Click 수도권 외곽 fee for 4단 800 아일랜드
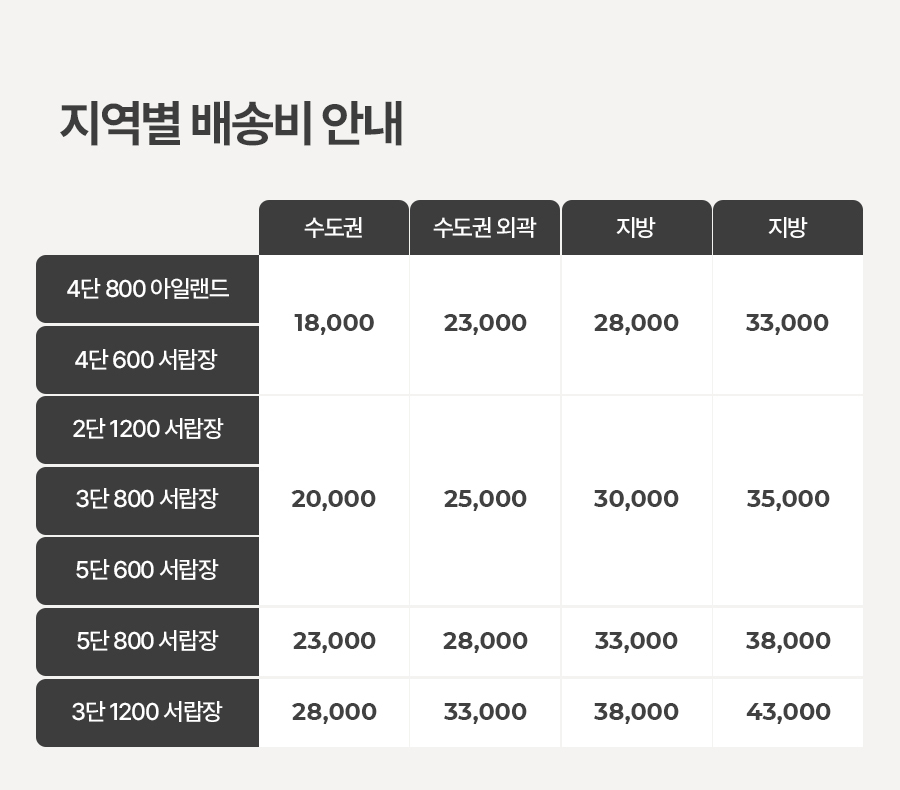 pos(485,324)
